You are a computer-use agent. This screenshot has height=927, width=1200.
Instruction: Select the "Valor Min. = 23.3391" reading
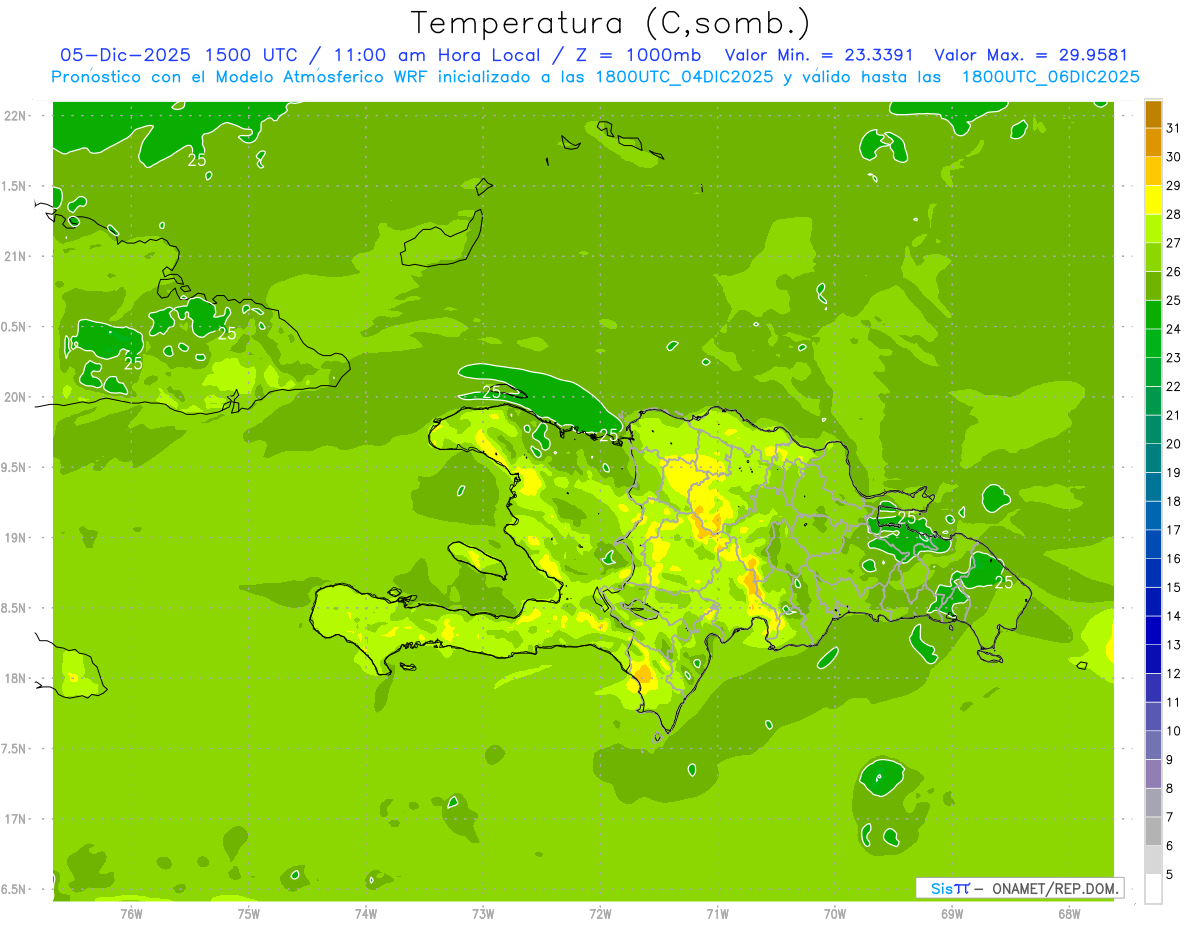click(820, 55)
